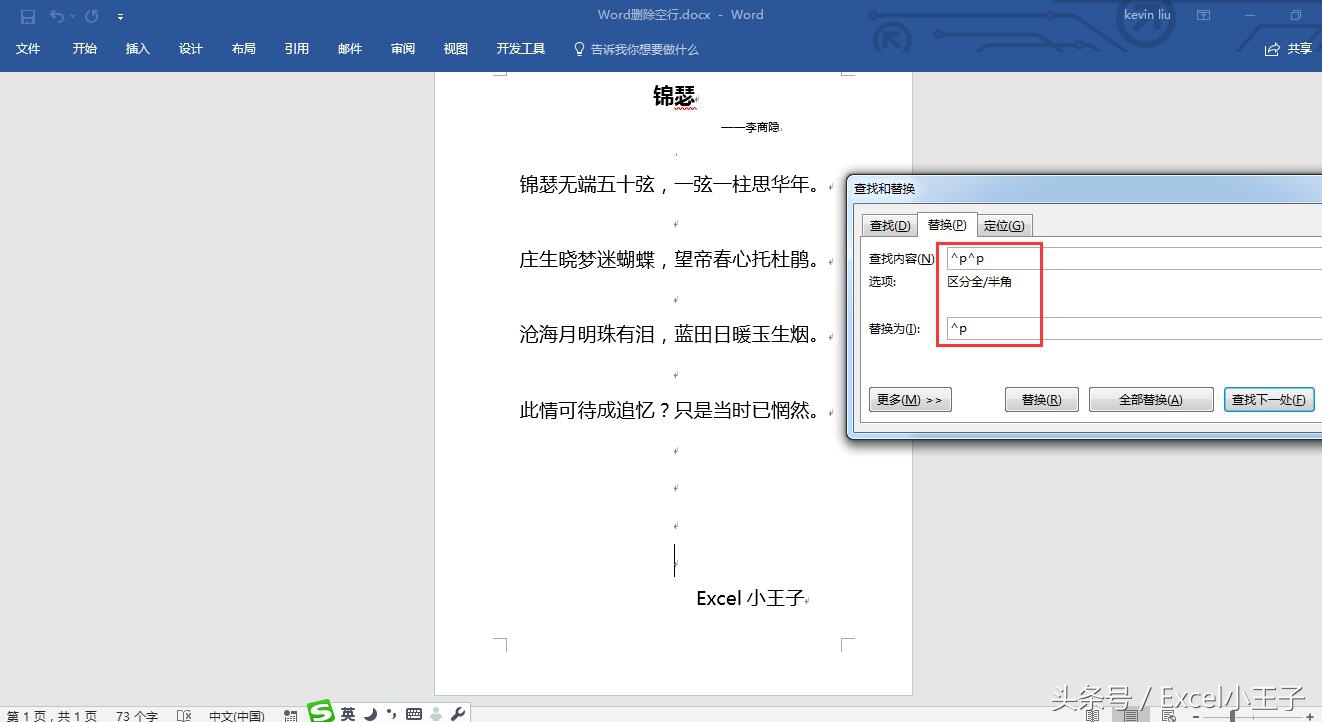
Task: Select the Print Layout view icon
Action: [1131, 716]
